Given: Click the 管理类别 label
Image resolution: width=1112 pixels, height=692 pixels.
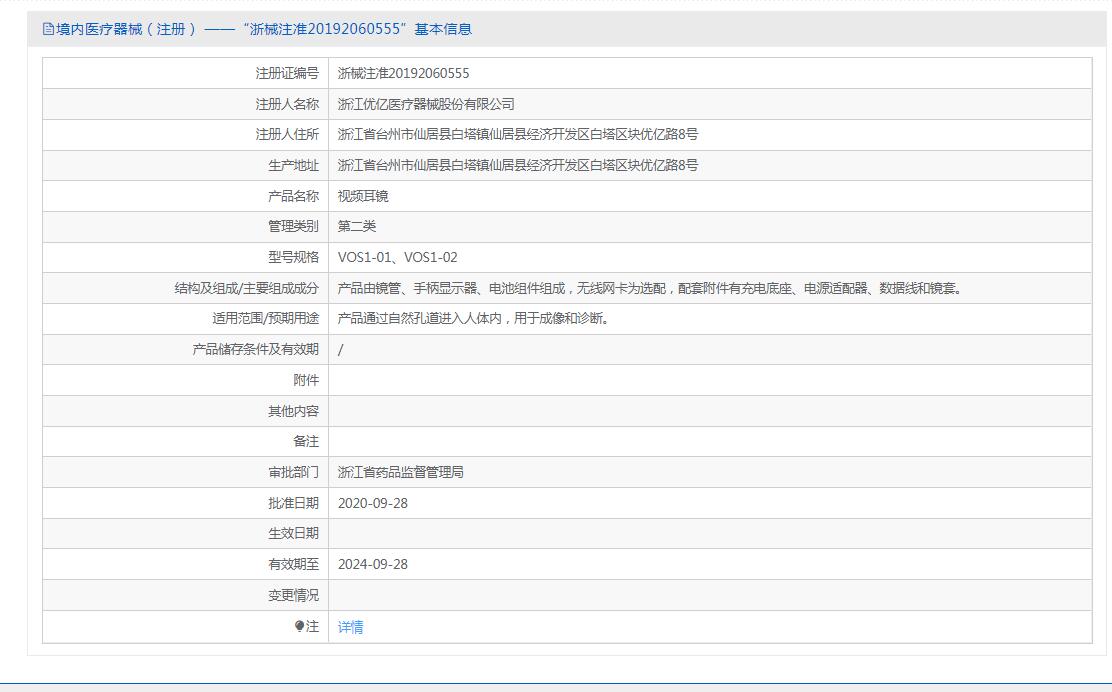Looking at the screenshot, I should 294,226.
